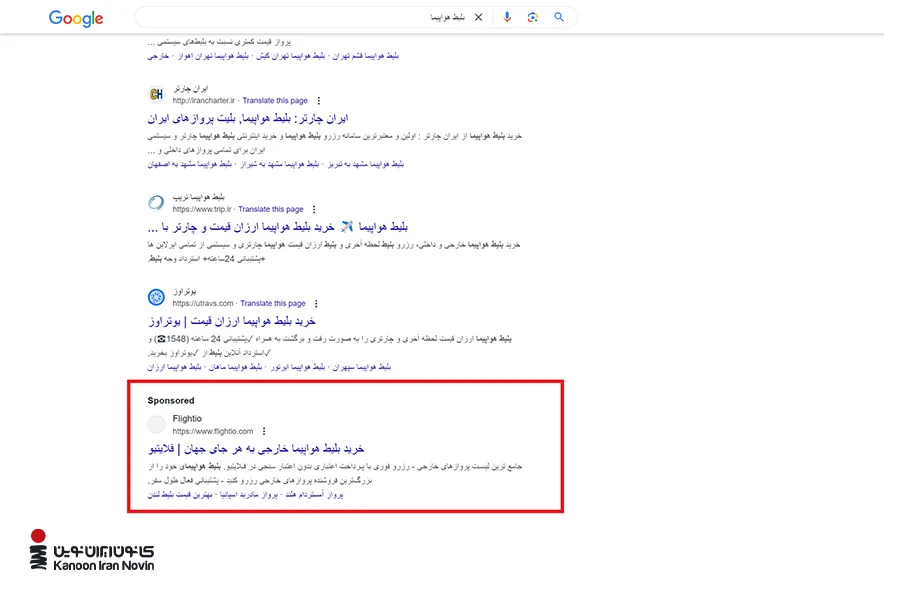
Task: Open sitelink بلیط هواپیما ماهان
Action: pos(235,367)
